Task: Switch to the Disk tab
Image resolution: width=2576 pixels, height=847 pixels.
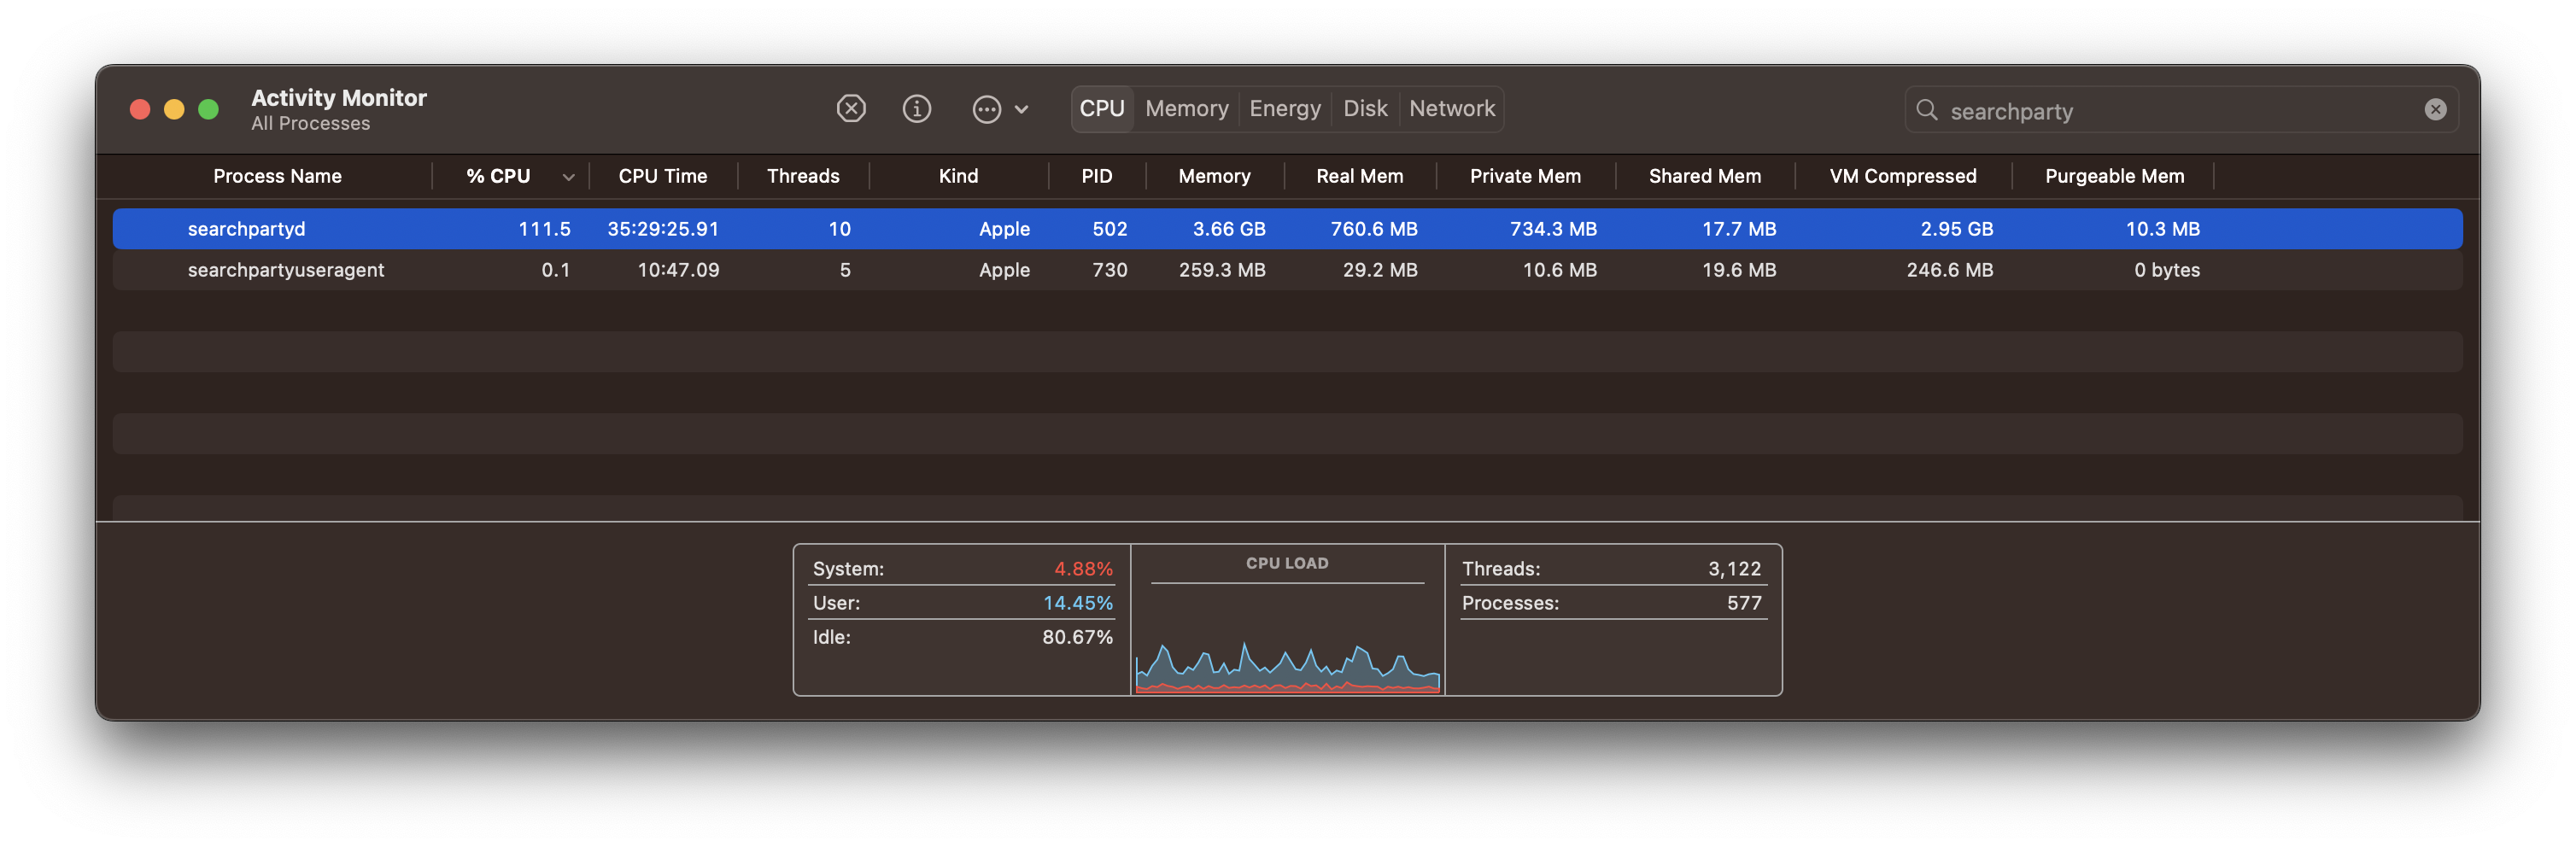Action: pyautogui.click(x=1364, y=108)
